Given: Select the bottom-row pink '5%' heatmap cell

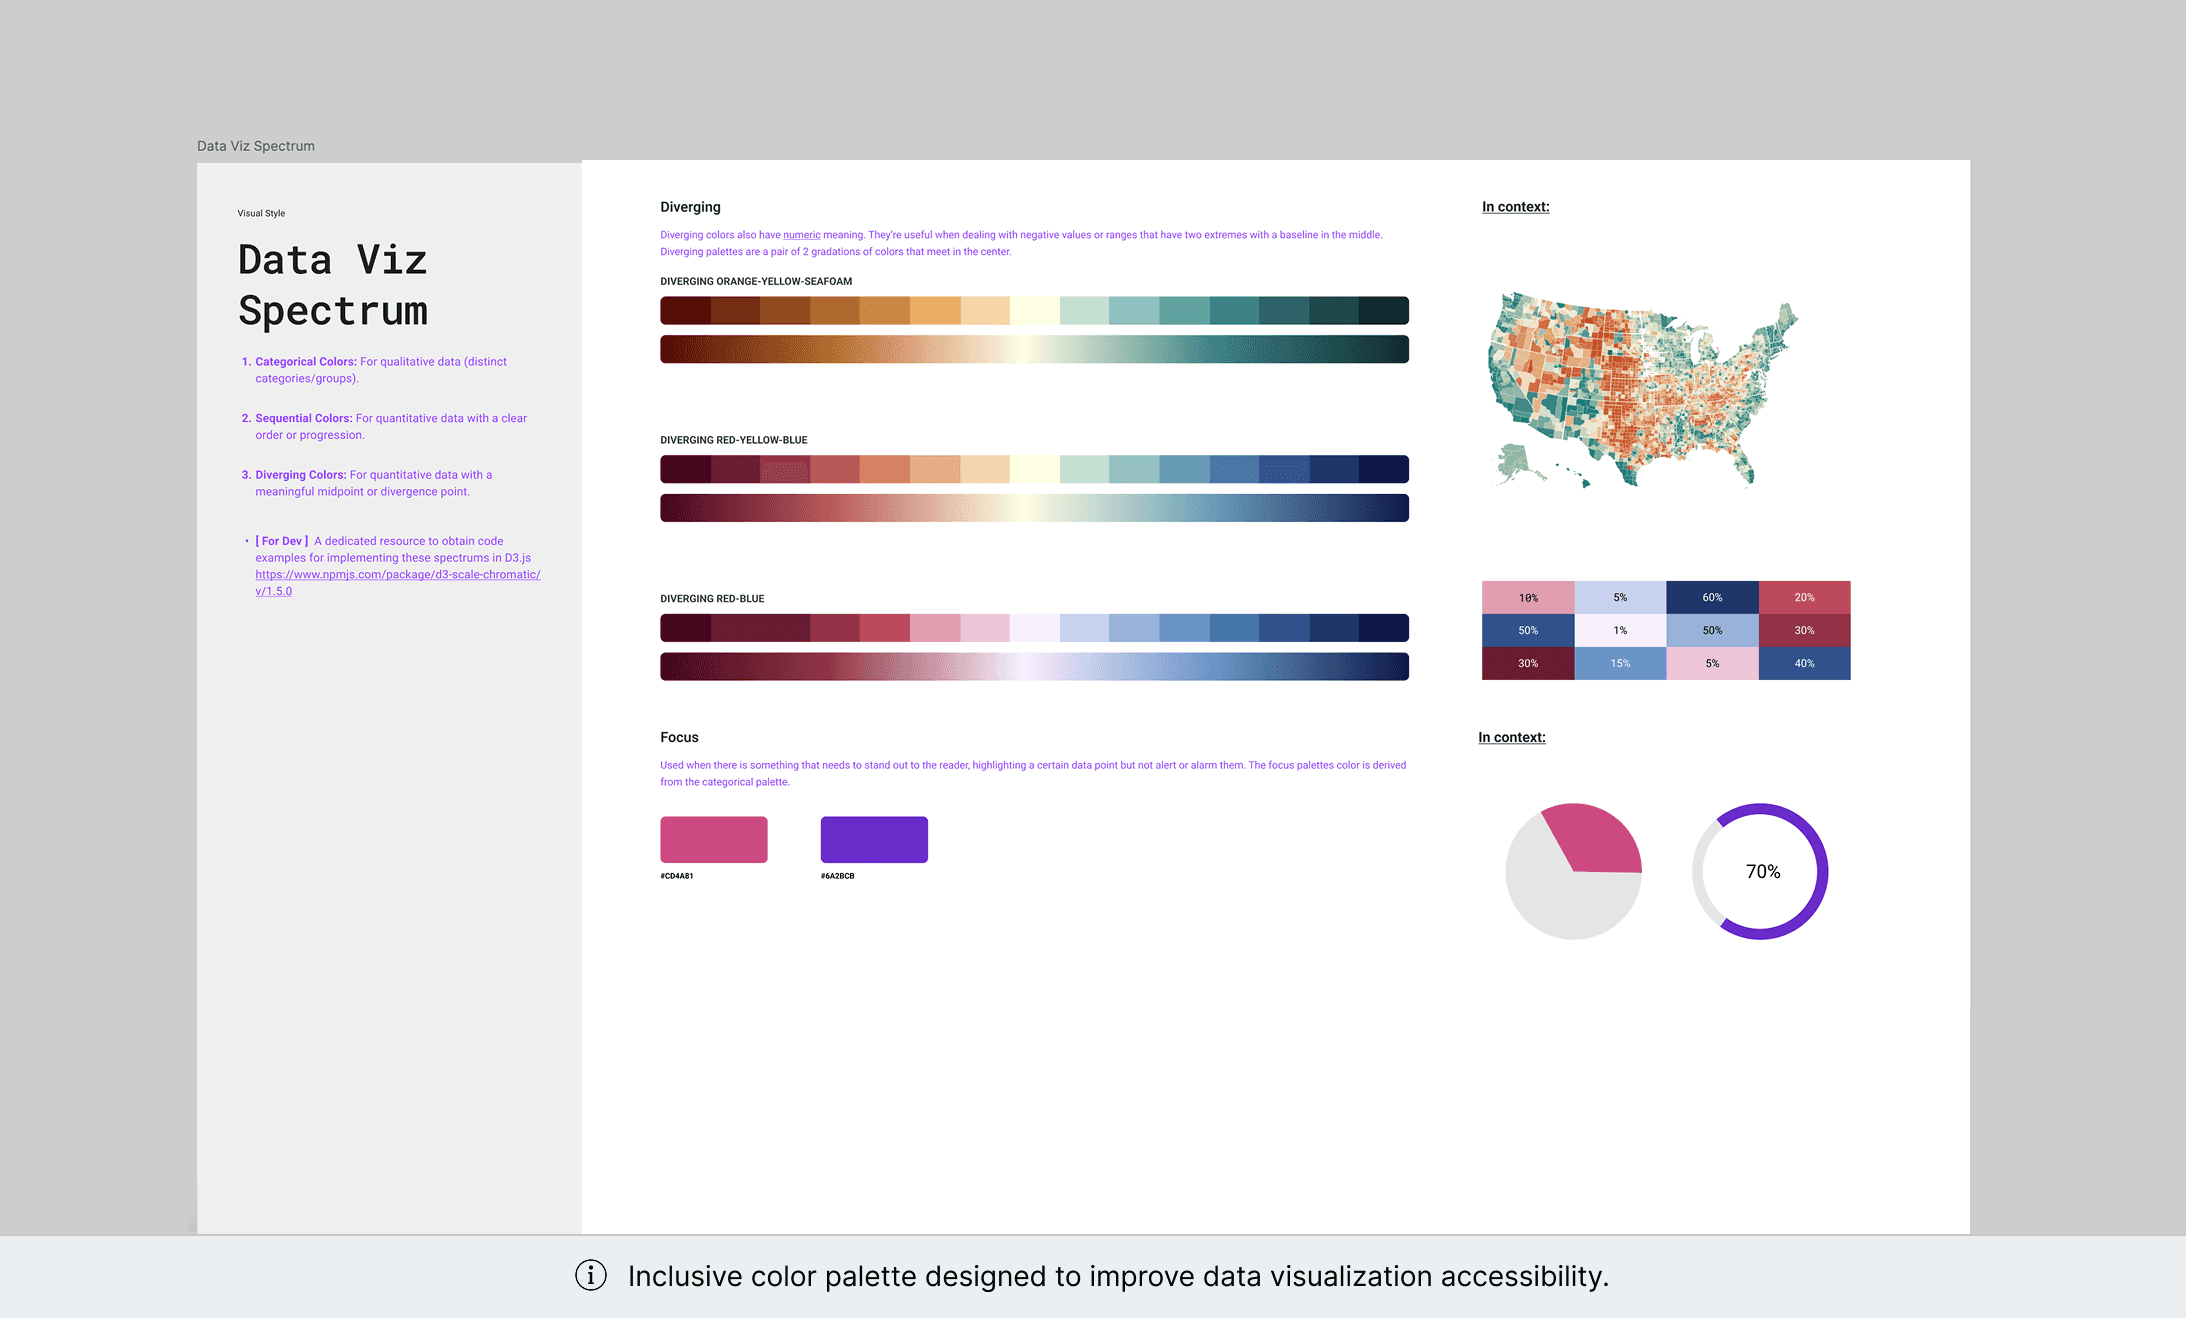Looking at the screenshot, I should click(x=1712, y=663).
